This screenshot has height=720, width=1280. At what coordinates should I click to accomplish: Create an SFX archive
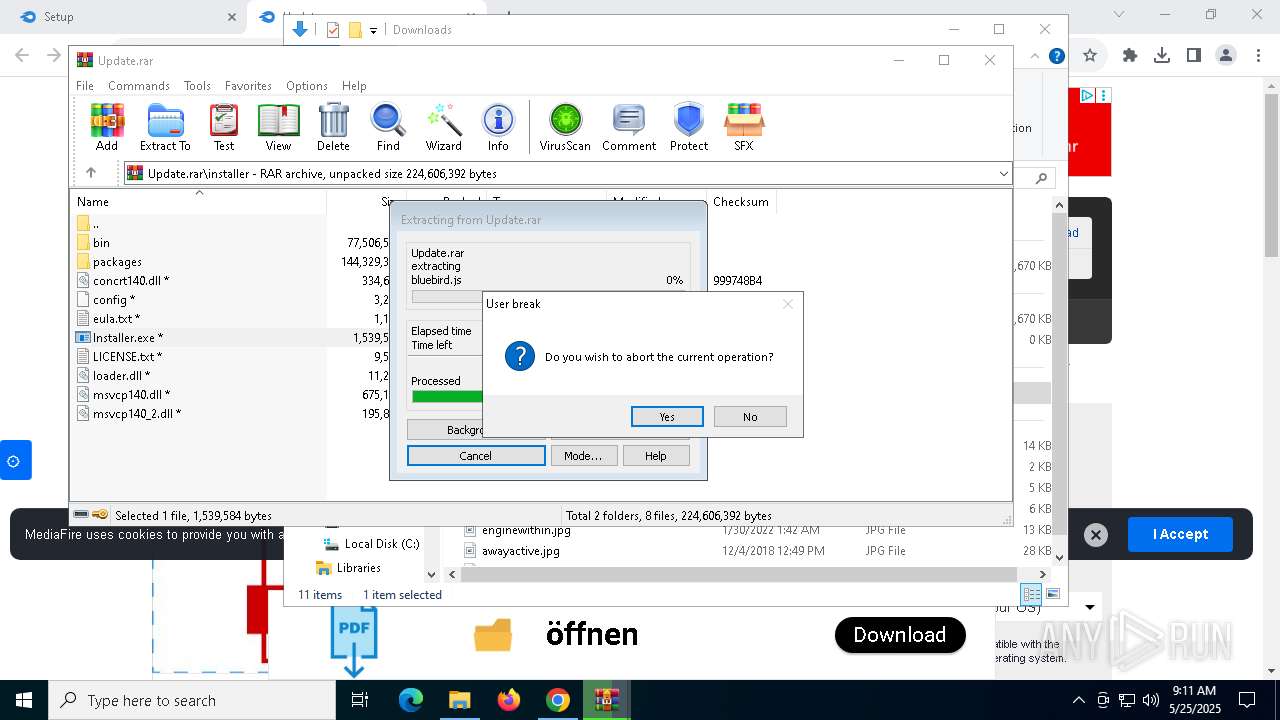click(743, 127)
